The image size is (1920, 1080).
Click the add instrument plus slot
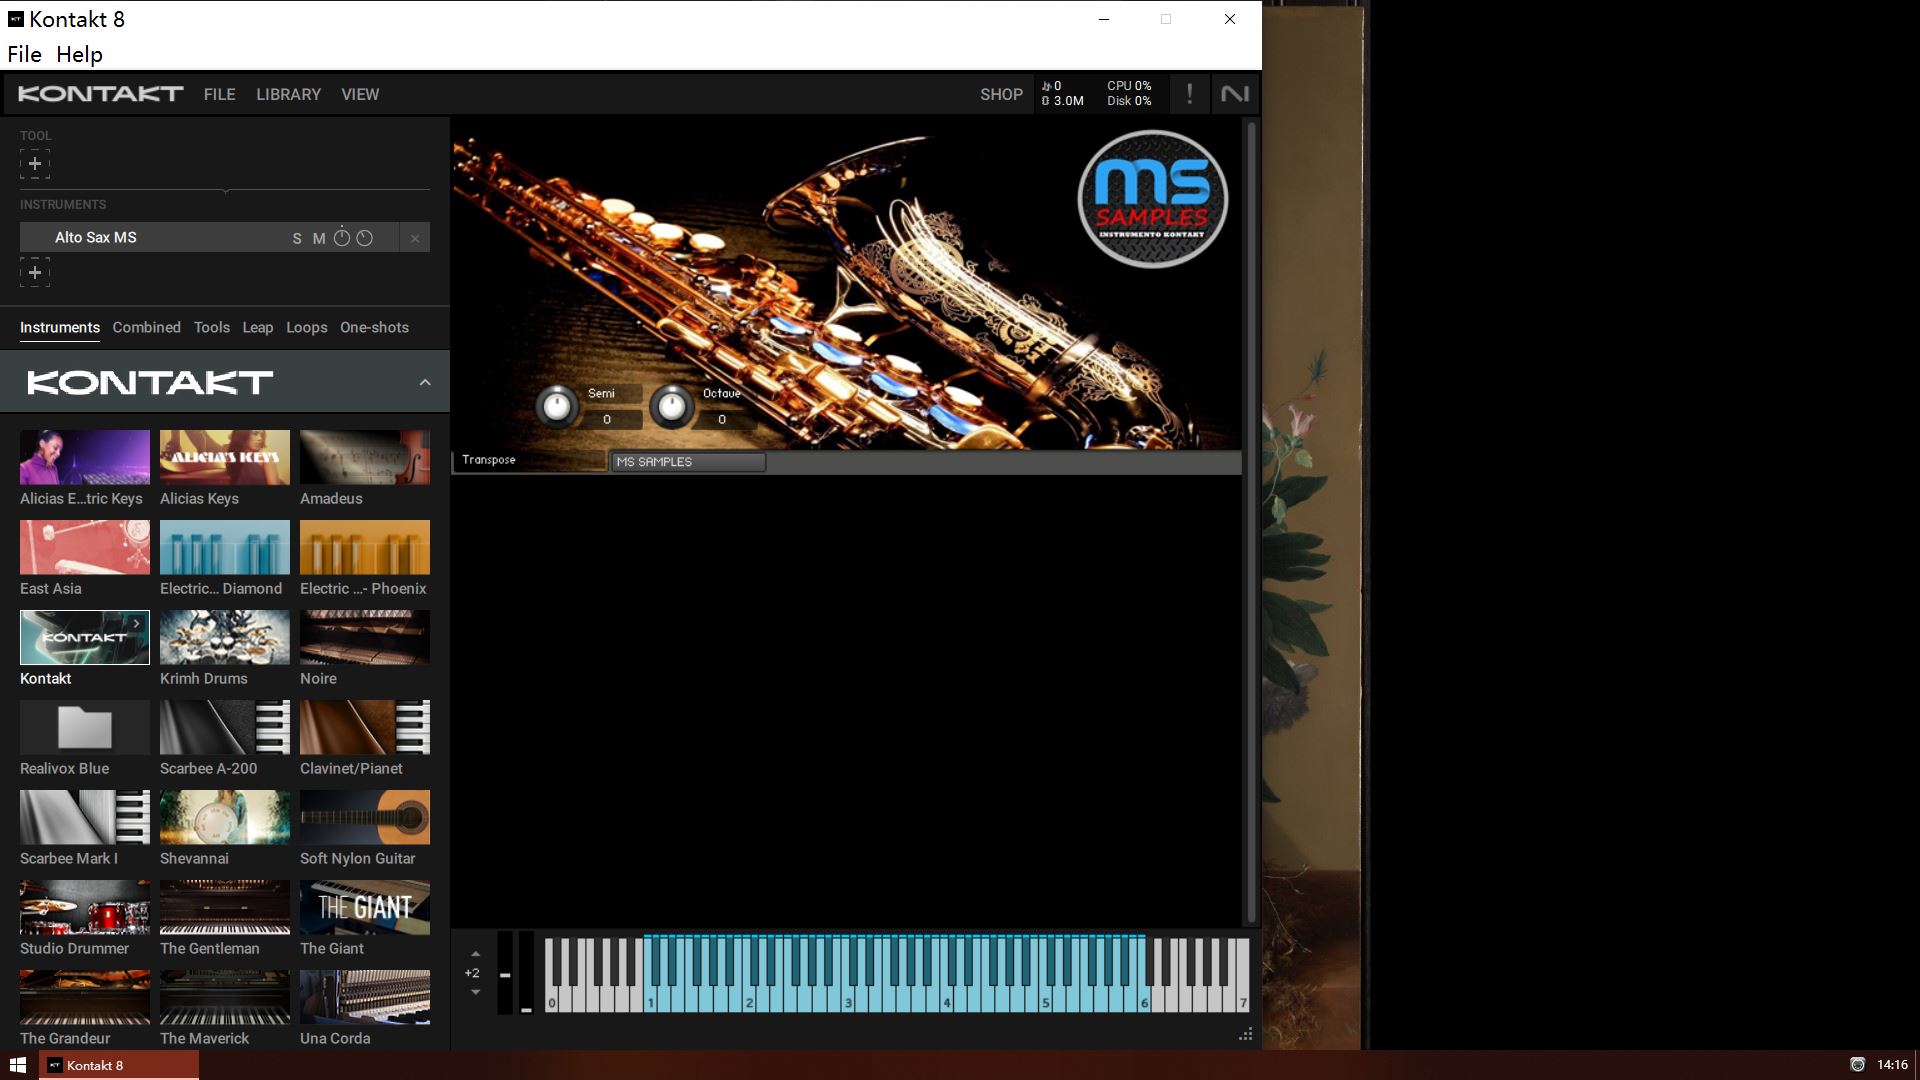coord(34,272)
